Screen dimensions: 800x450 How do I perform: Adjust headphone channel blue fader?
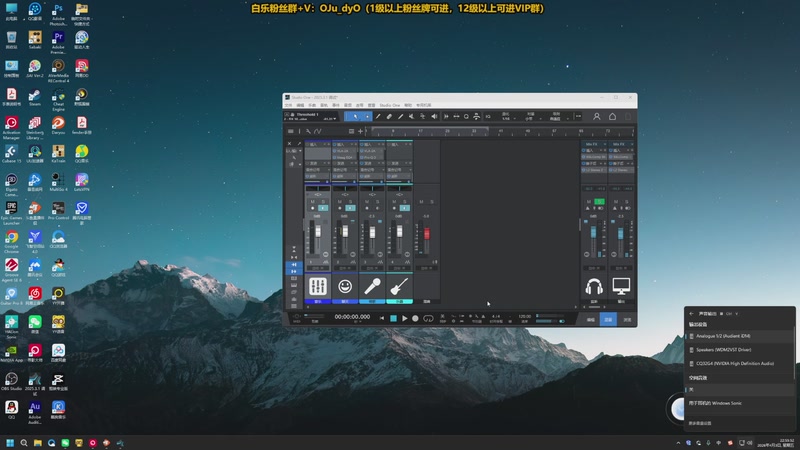[x=593, y=233]
